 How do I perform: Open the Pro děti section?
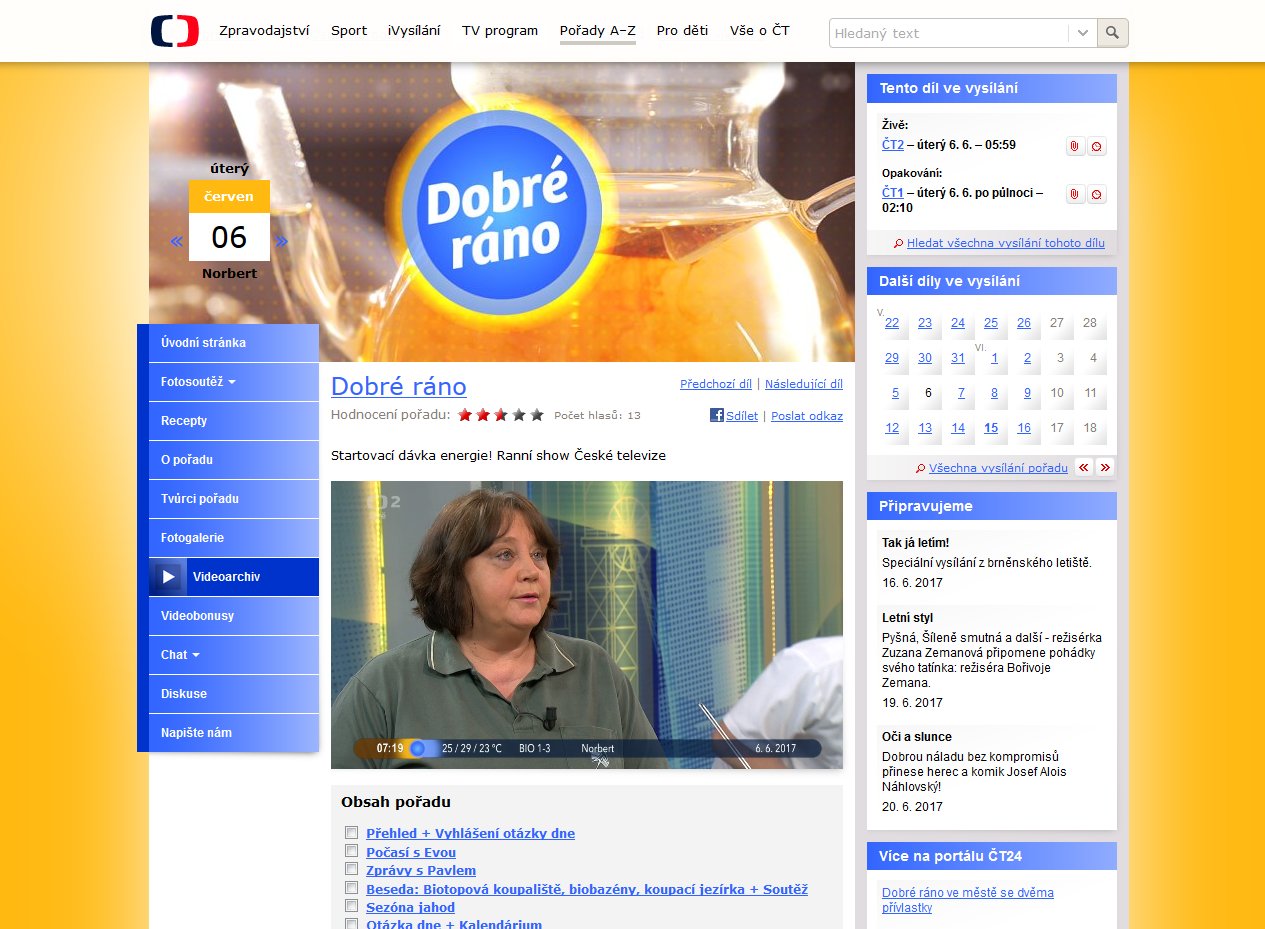[682, 31]
